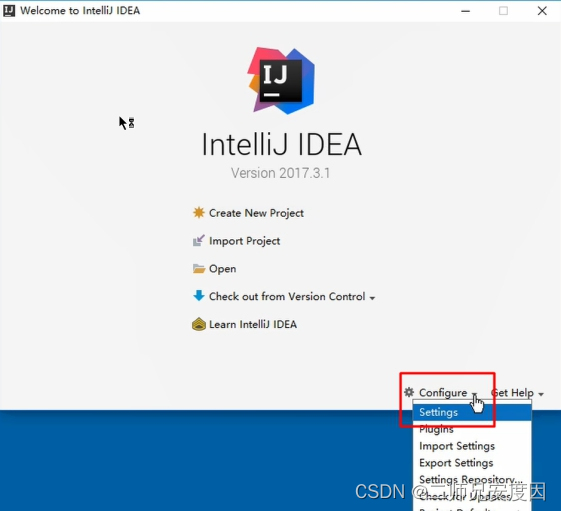Click the Import Project arrow icon
561x511 pixels.
(x=199, y=240)
